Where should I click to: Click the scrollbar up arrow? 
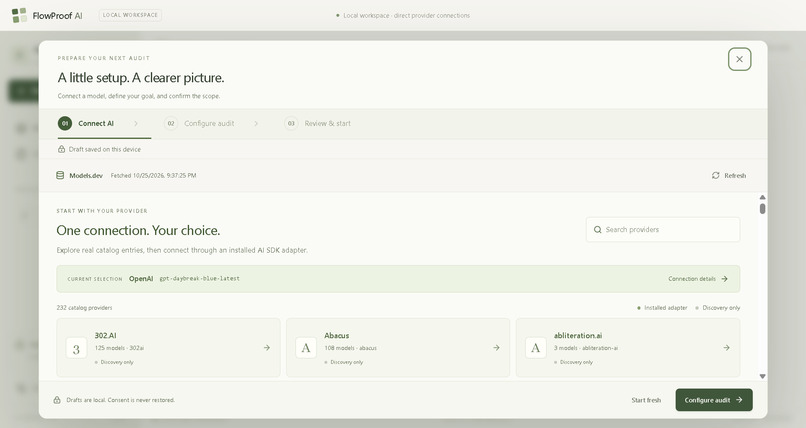coord(762,197)
